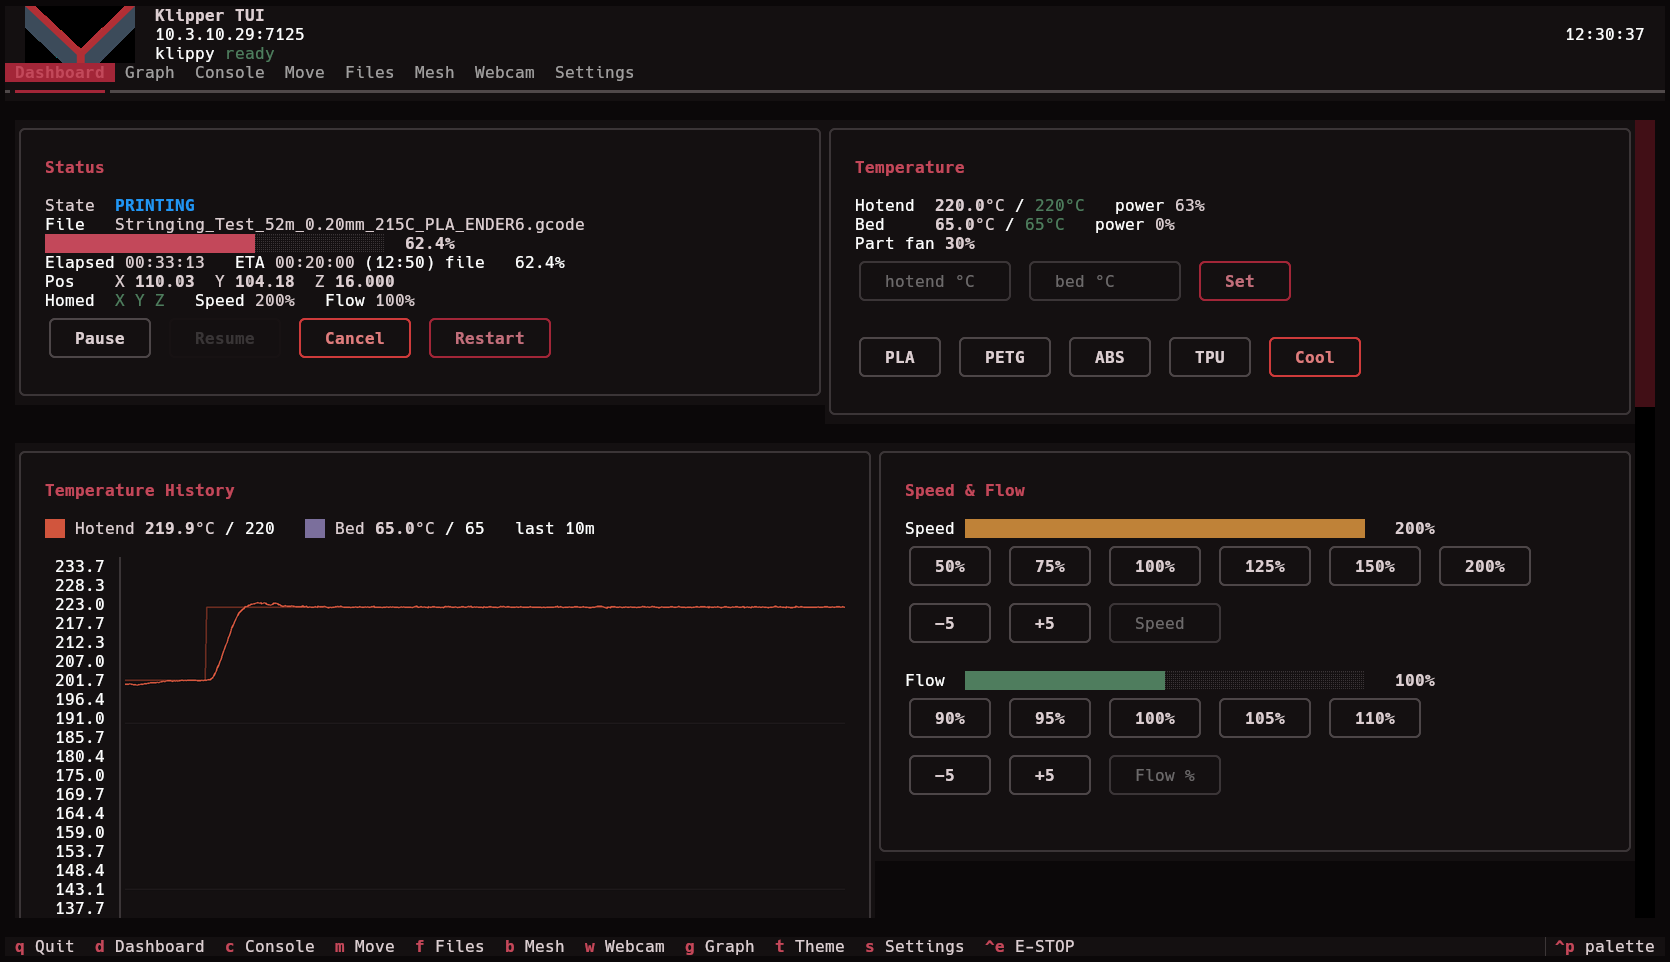Click t Theme footer shortcut
1670x962 pixels.
(x=810, y=946)
